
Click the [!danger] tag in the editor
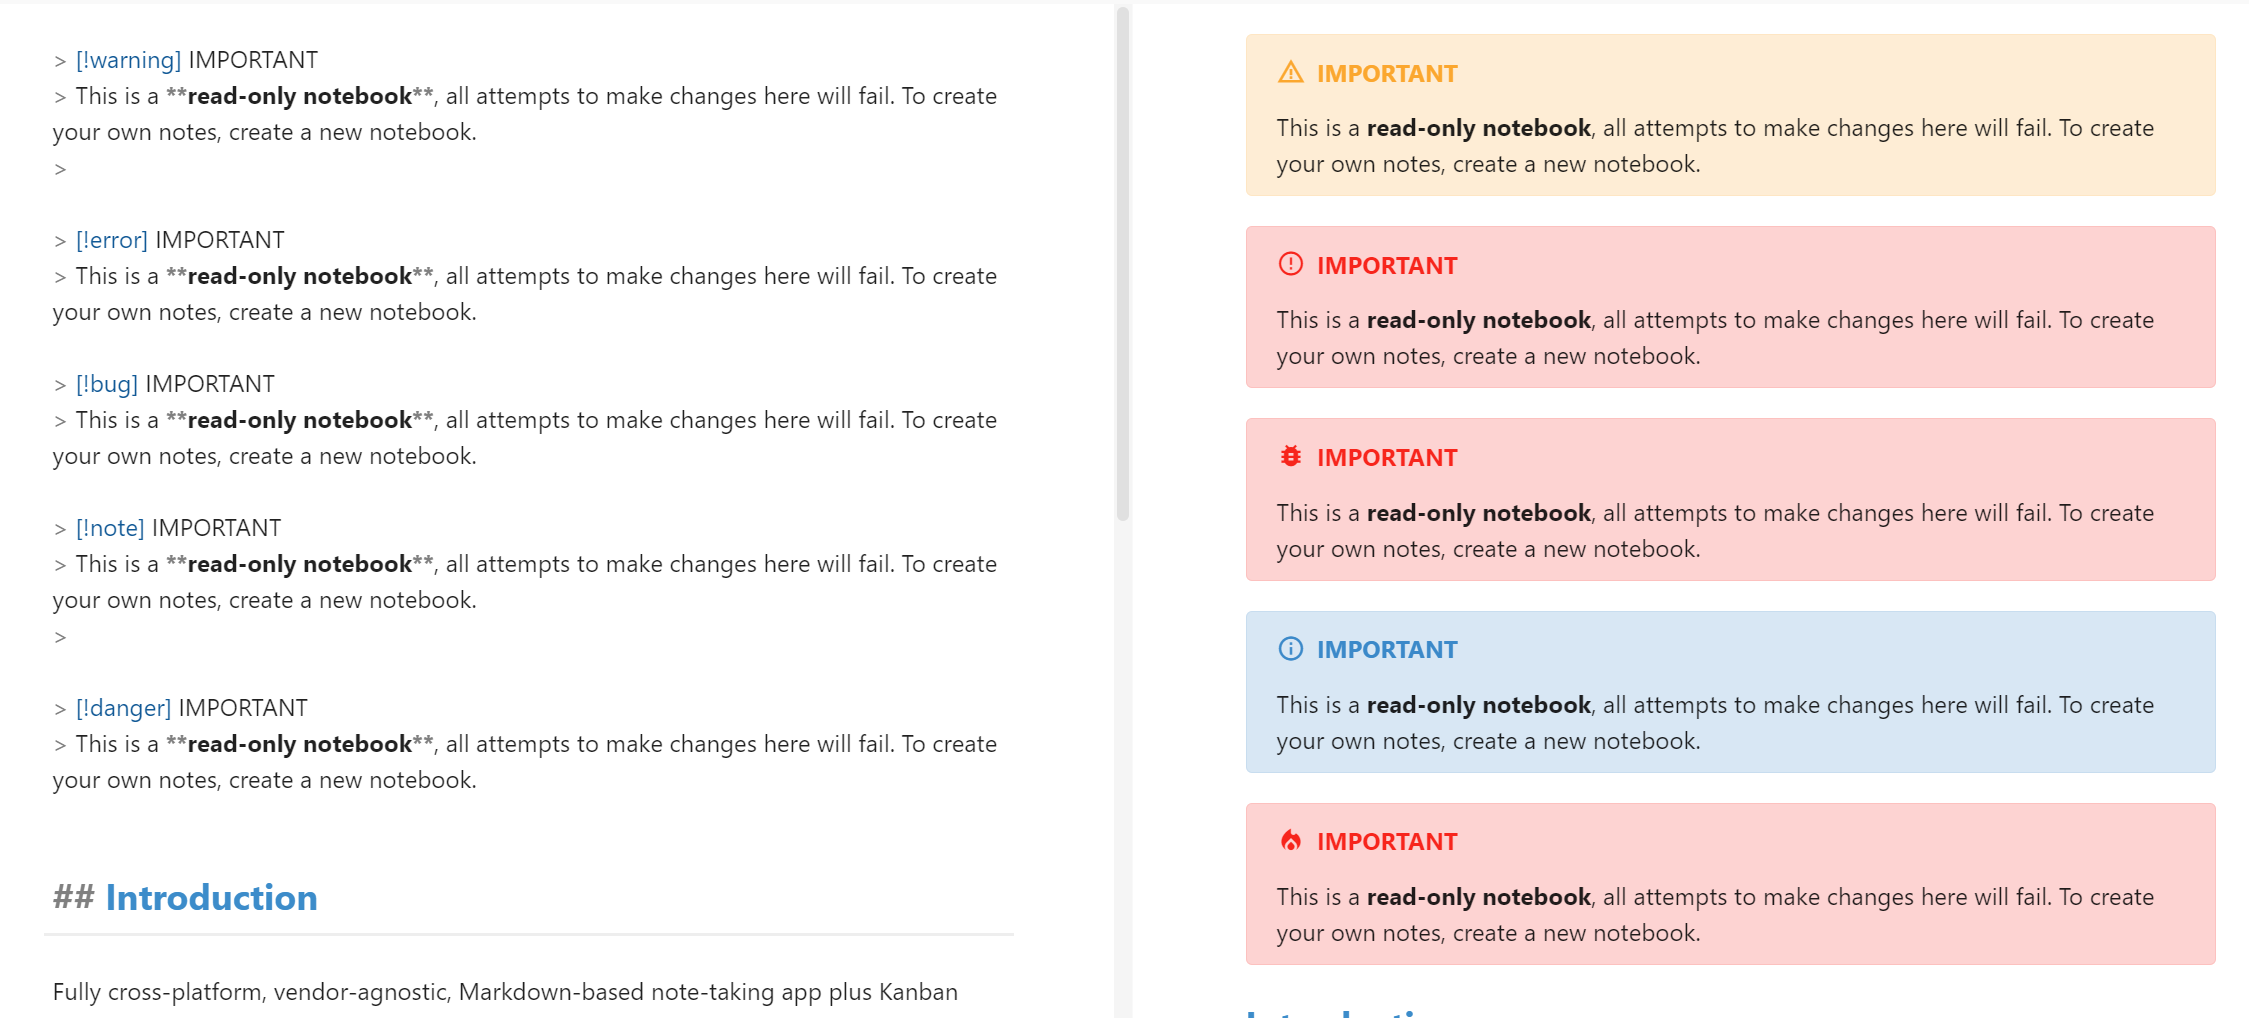point(124,708)
